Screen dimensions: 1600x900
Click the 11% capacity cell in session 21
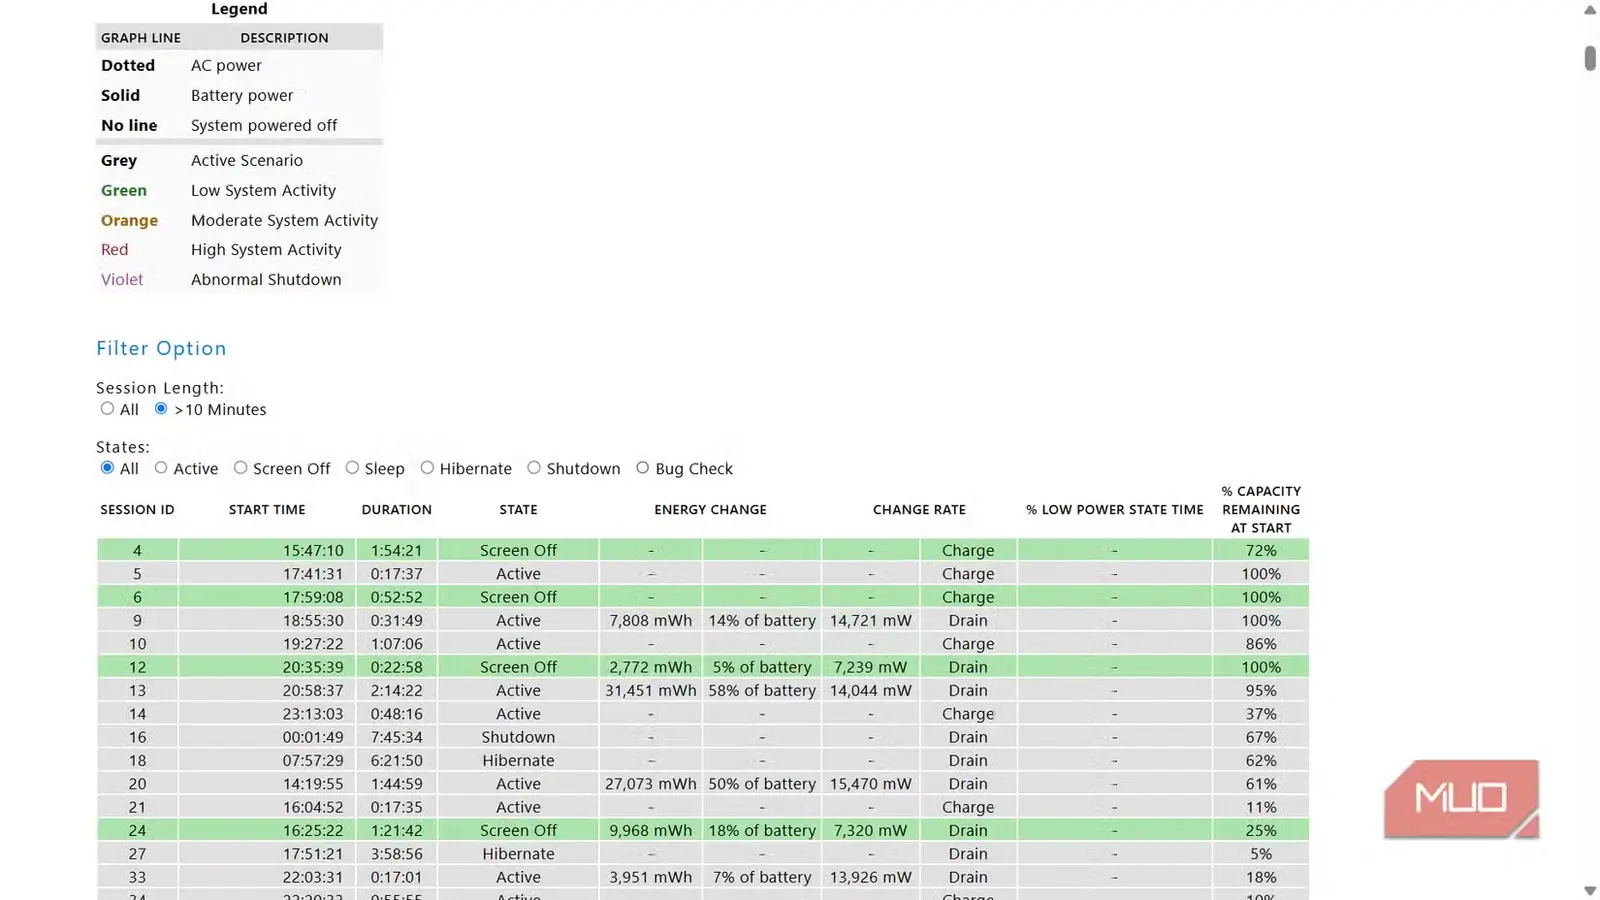coord(1261,807)
